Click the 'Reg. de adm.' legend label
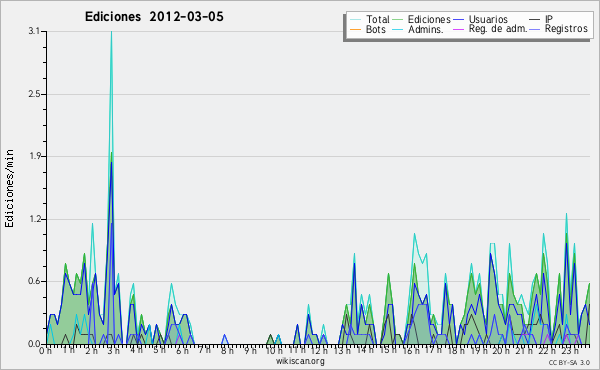 click(498, 29)
